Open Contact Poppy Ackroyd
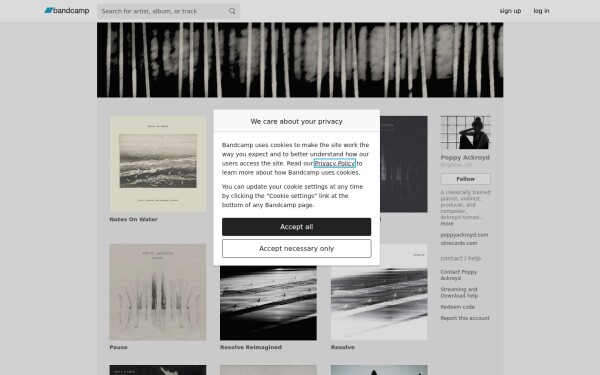Image resolution: width=600 pixels, height=375 pixels. pos(458,275)
